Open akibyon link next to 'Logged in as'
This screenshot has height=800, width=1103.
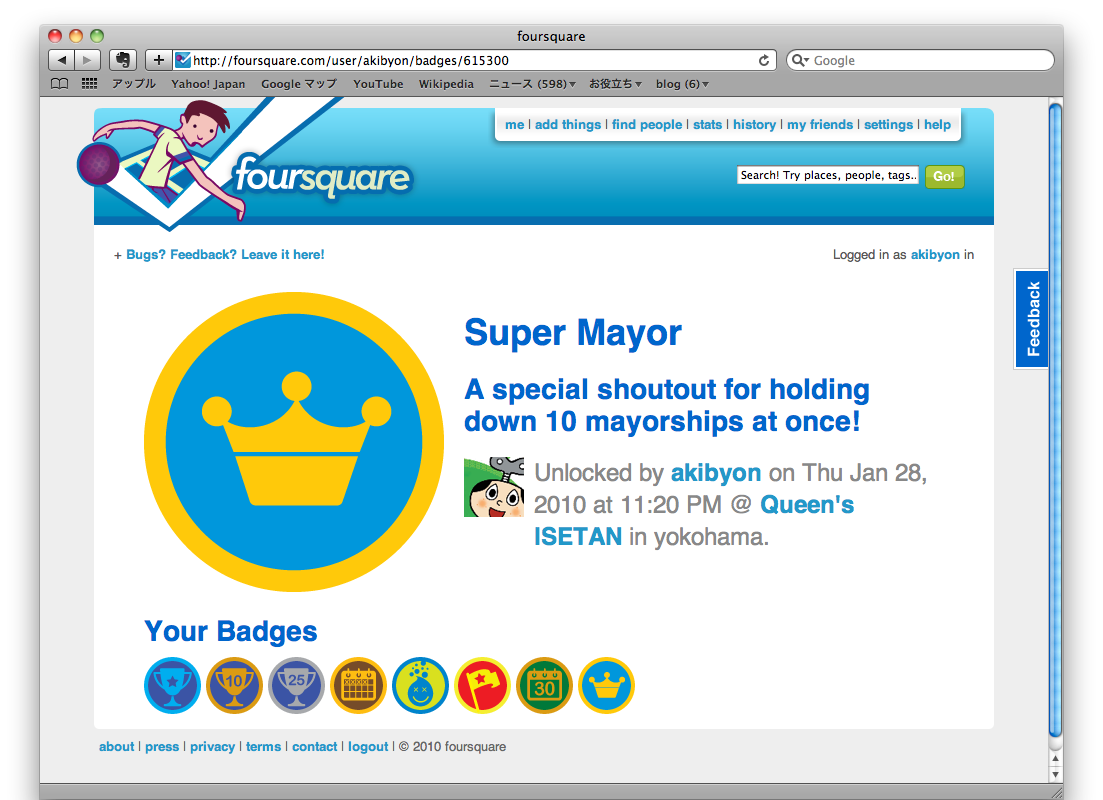(935, 255)
